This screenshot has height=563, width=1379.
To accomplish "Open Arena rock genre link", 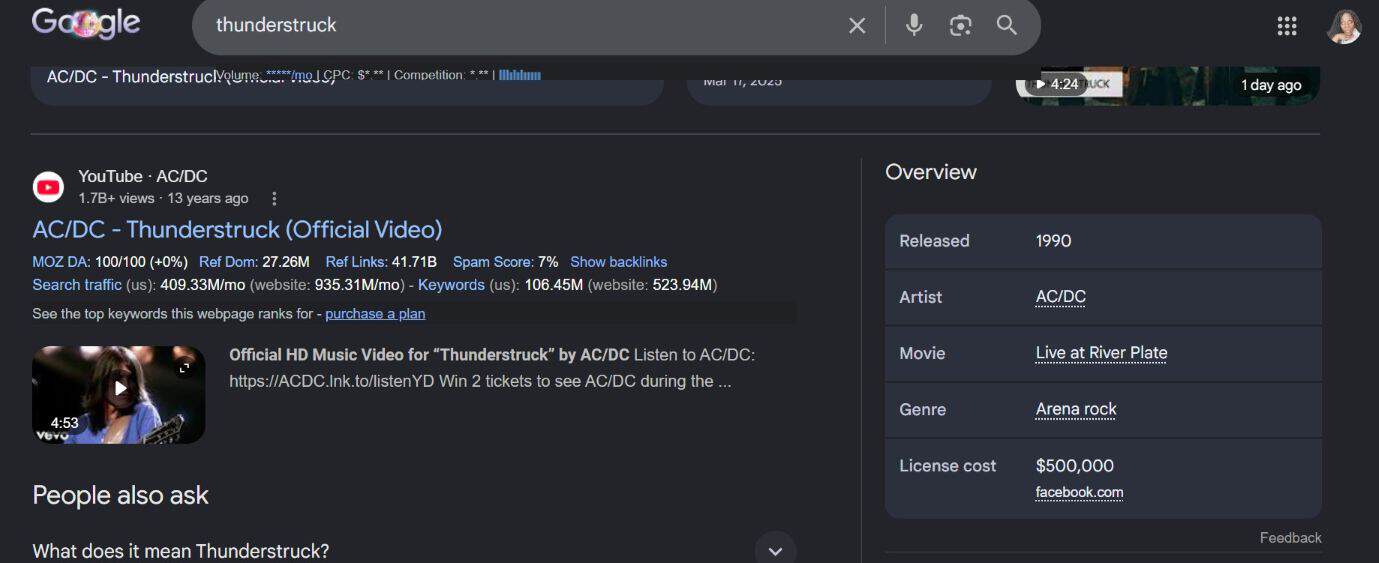I will tap(1076, 409).
